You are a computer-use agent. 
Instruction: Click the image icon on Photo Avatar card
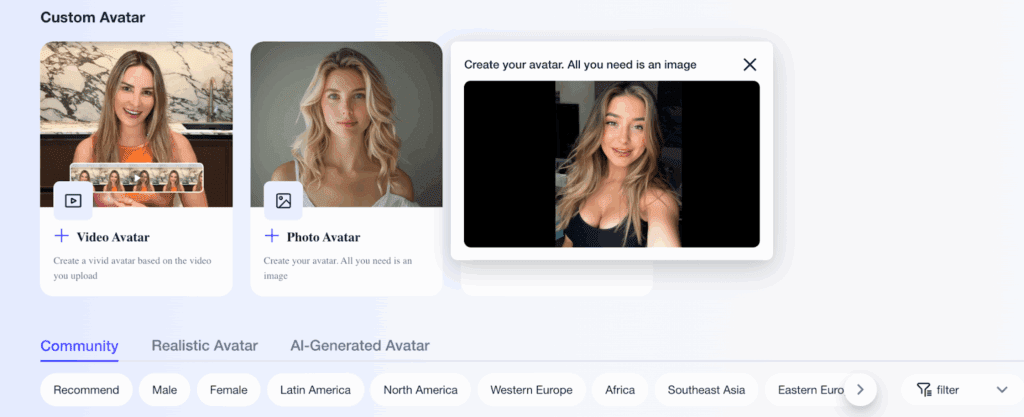click(283, 200)
